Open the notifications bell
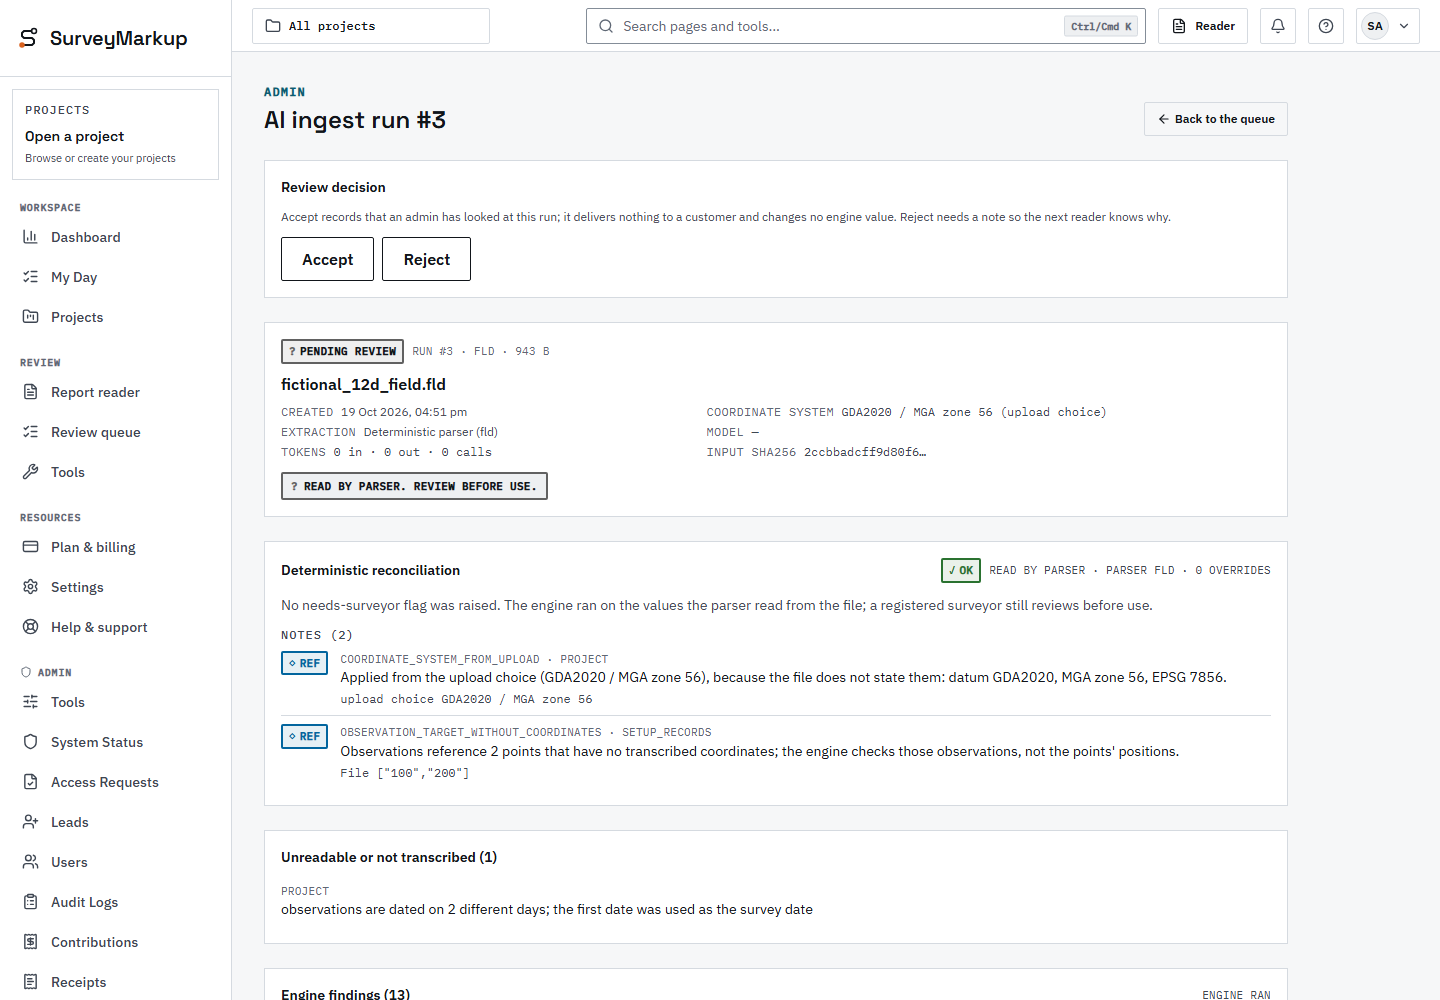The height and width of the screenshot is (1000, 1440). (x=1278, y=26)
